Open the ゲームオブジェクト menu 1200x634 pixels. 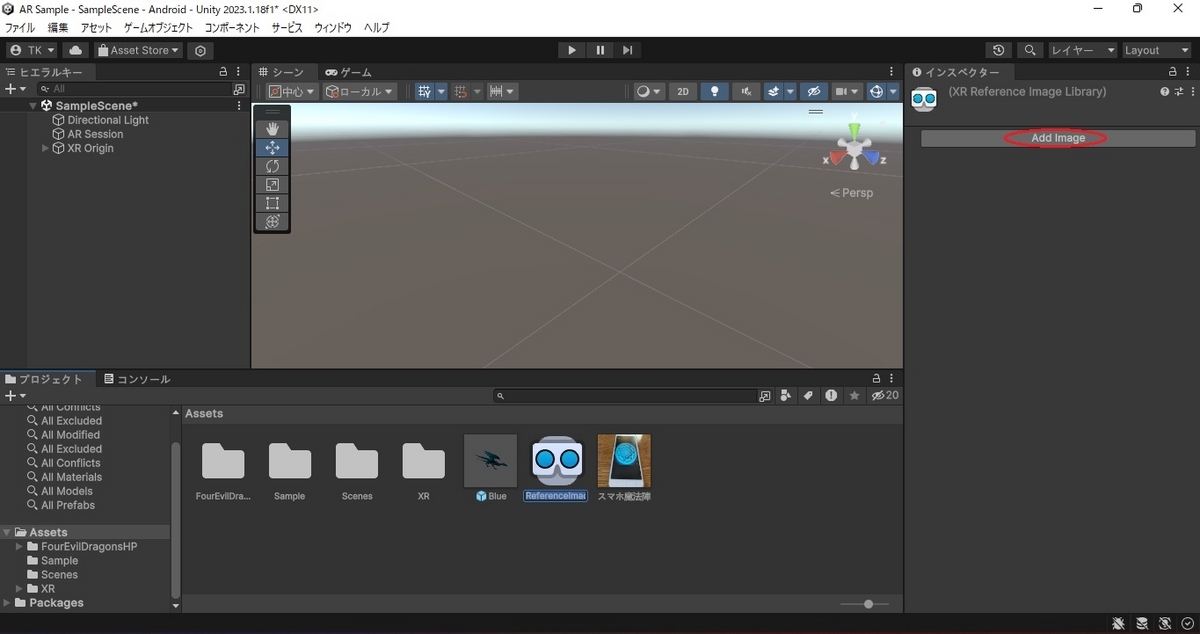click(158, 28)
